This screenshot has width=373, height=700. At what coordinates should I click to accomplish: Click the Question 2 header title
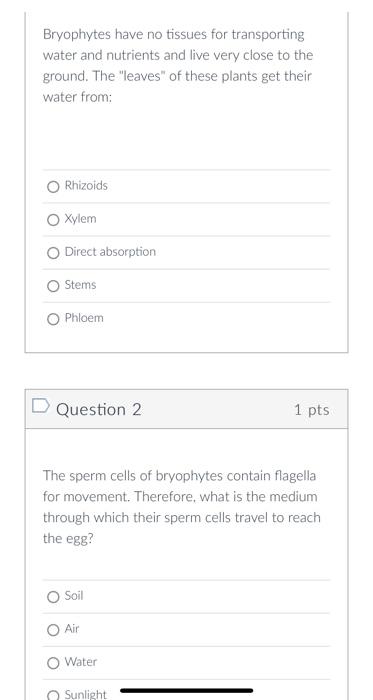click(x=99, y=409)
